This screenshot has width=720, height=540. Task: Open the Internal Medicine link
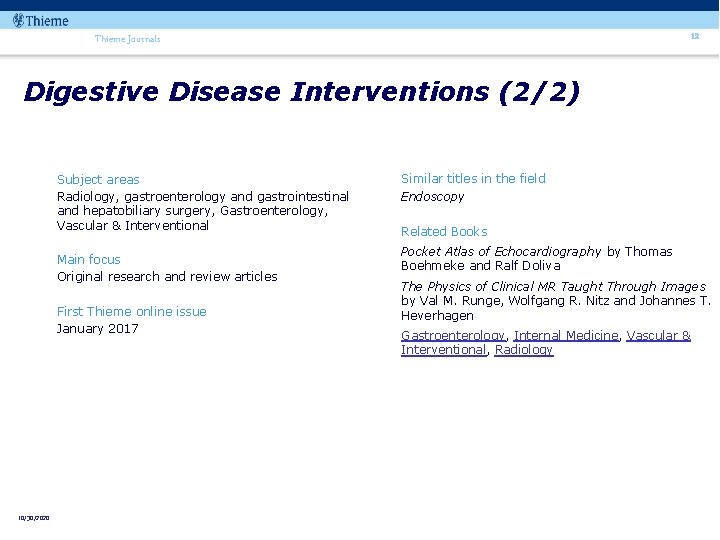click(x=566, y=336)
